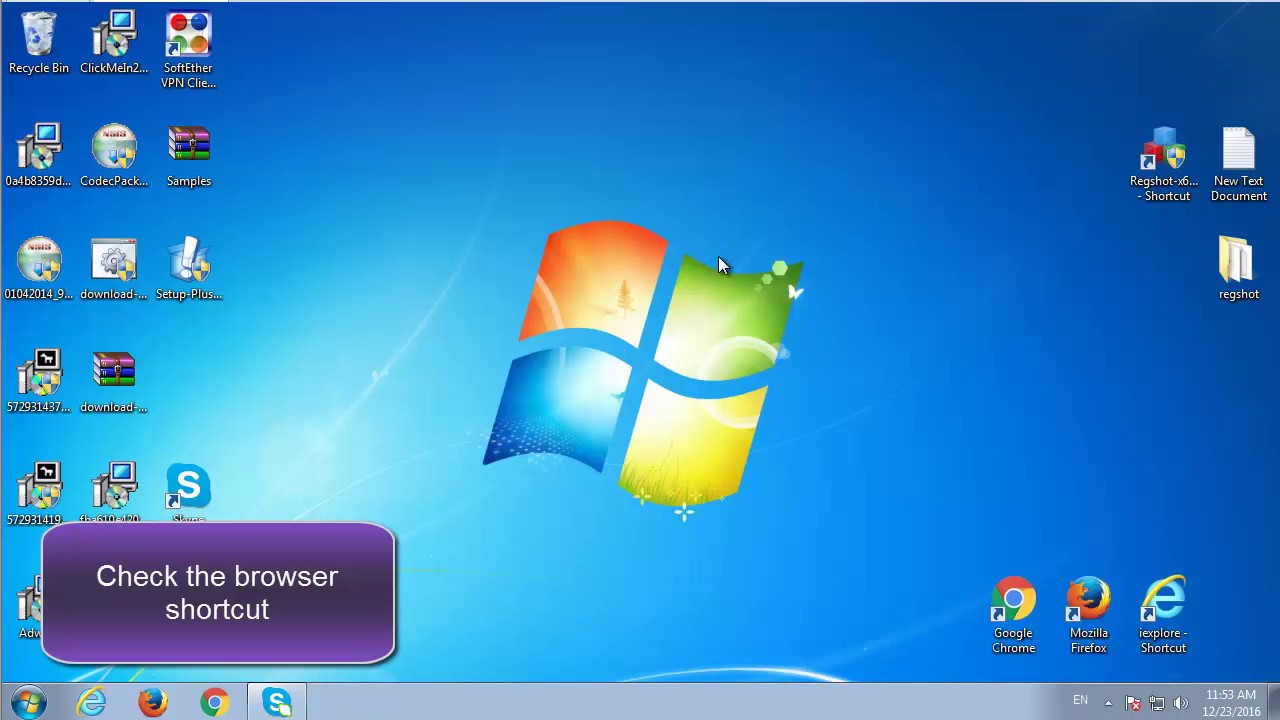Select the Google Chrome desktop shortcut

coord(1013,615)
